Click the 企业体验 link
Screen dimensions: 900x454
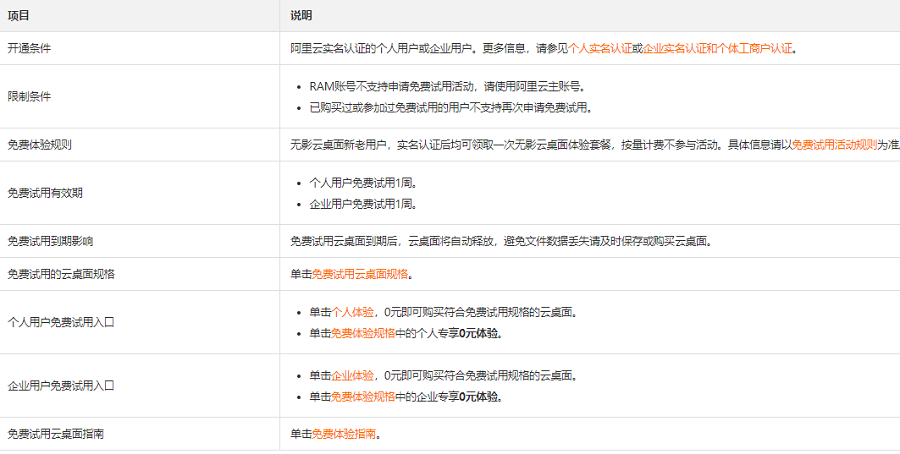352,376
